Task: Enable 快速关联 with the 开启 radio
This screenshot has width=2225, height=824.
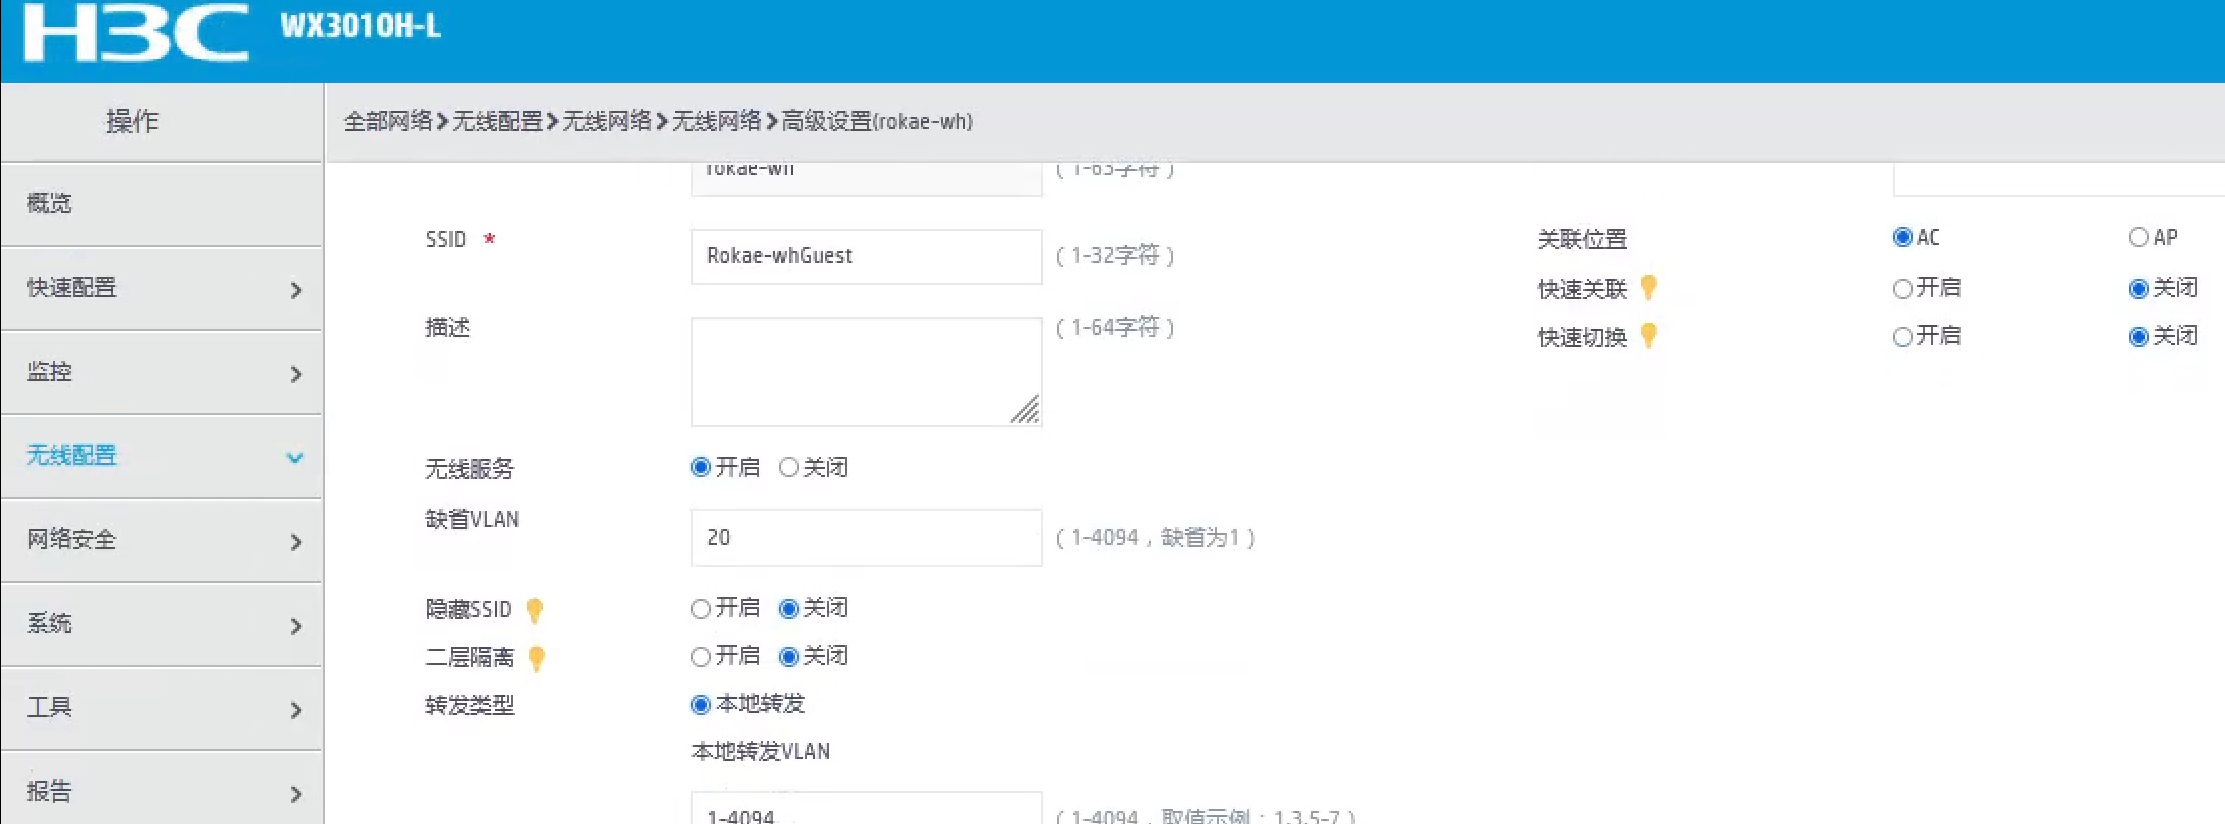Action: (1902, 289)
